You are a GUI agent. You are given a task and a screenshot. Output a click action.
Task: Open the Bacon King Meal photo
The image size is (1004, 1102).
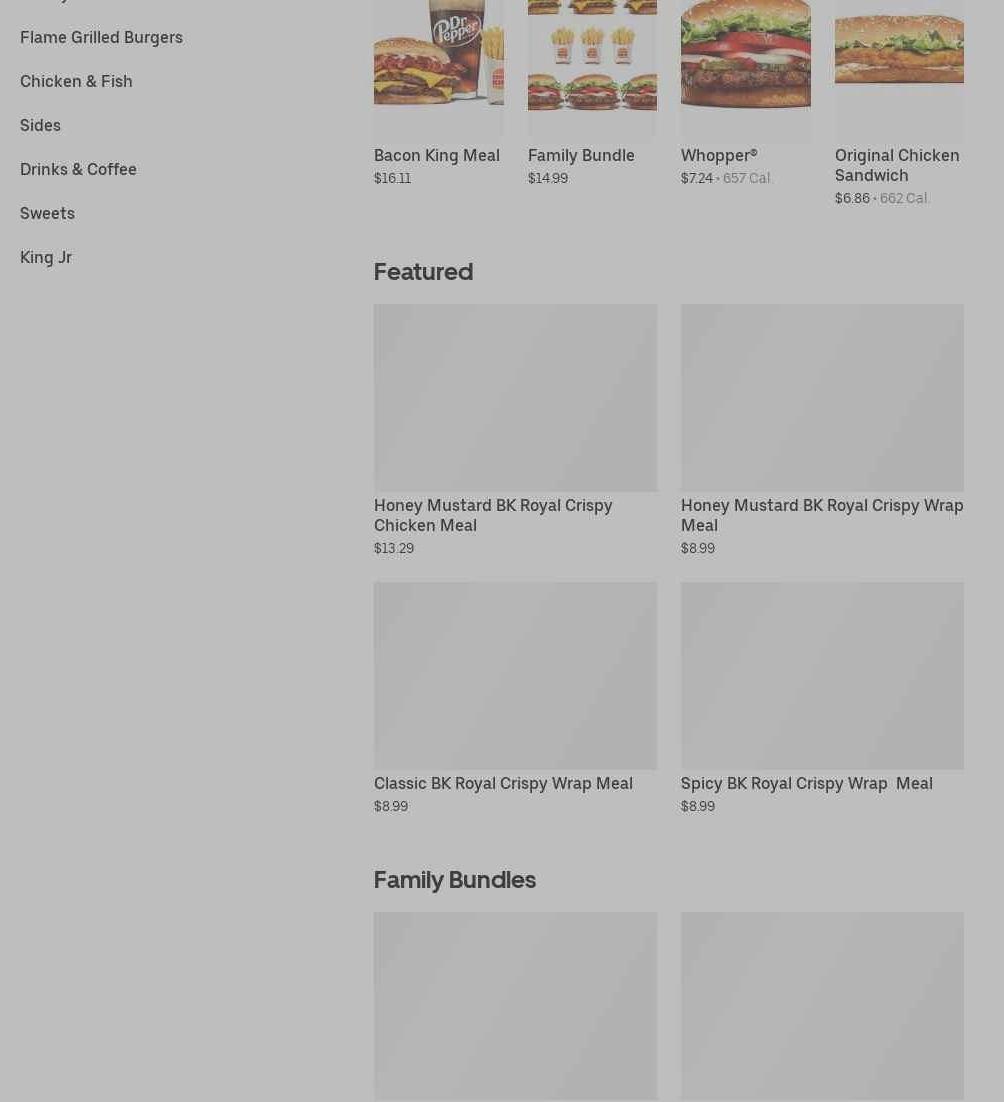click(x=438, y=67)
